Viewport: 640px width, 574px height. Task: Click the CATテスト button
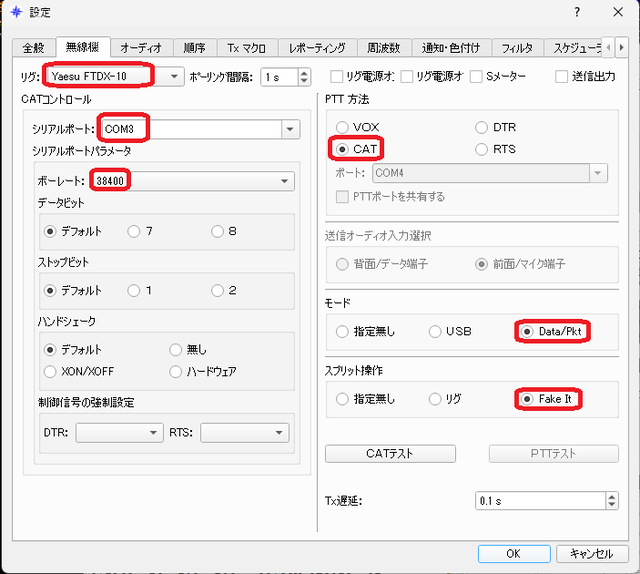(390, 454)
